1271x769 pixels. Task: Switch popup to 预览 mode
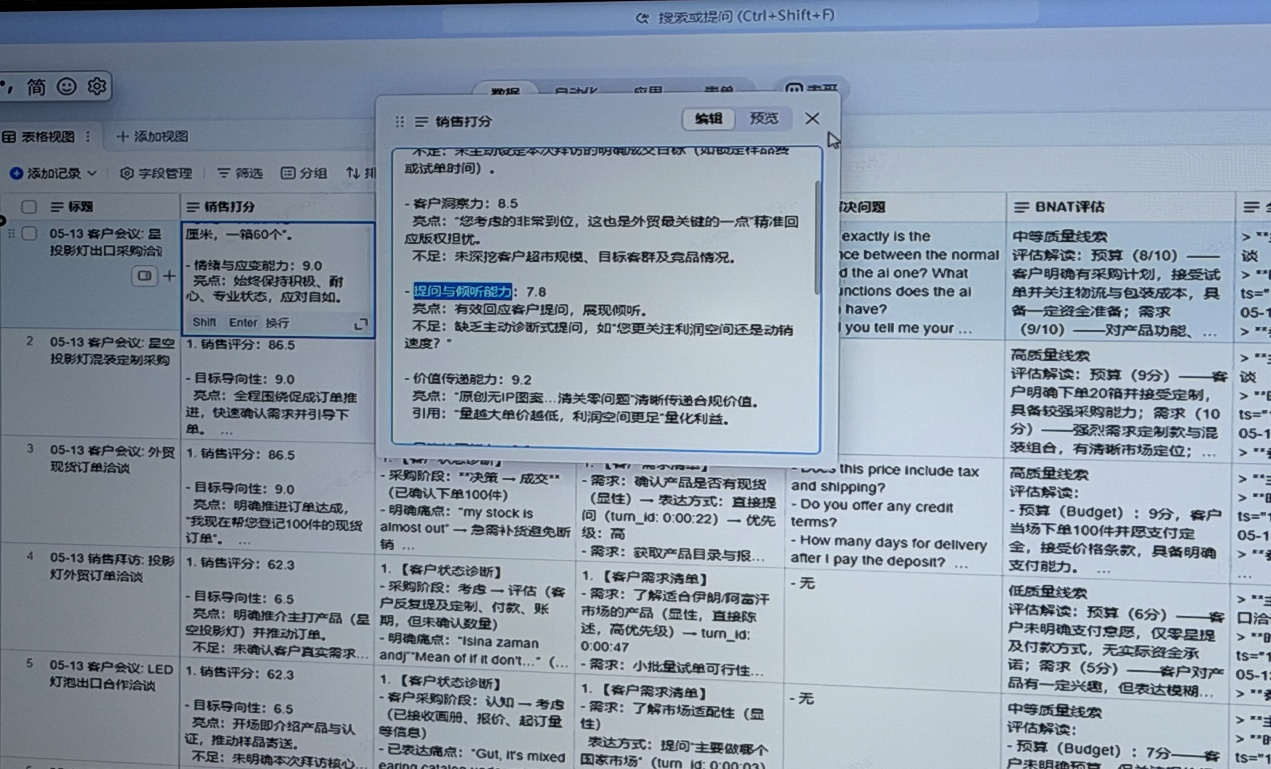pos(764,118)
